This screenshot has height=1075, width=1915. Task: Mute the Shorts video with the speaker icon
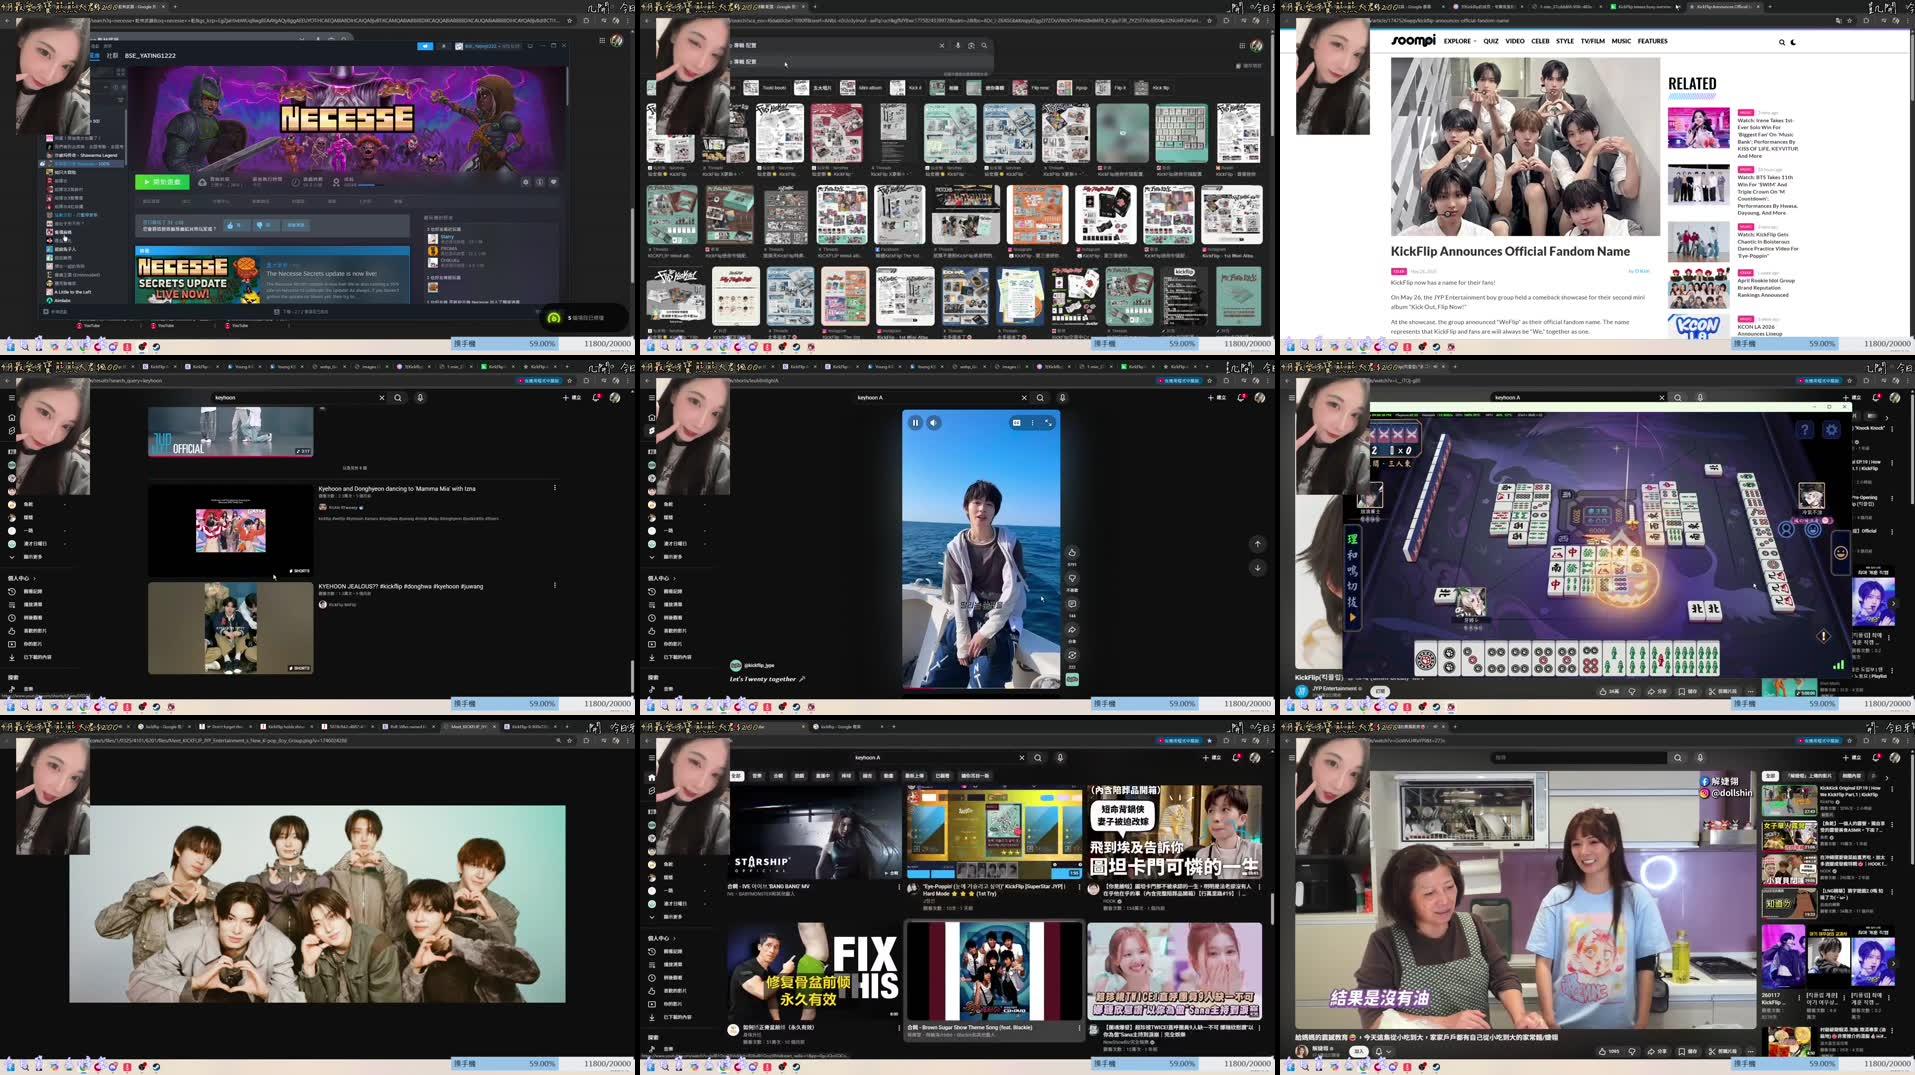[x=933, y=423]
